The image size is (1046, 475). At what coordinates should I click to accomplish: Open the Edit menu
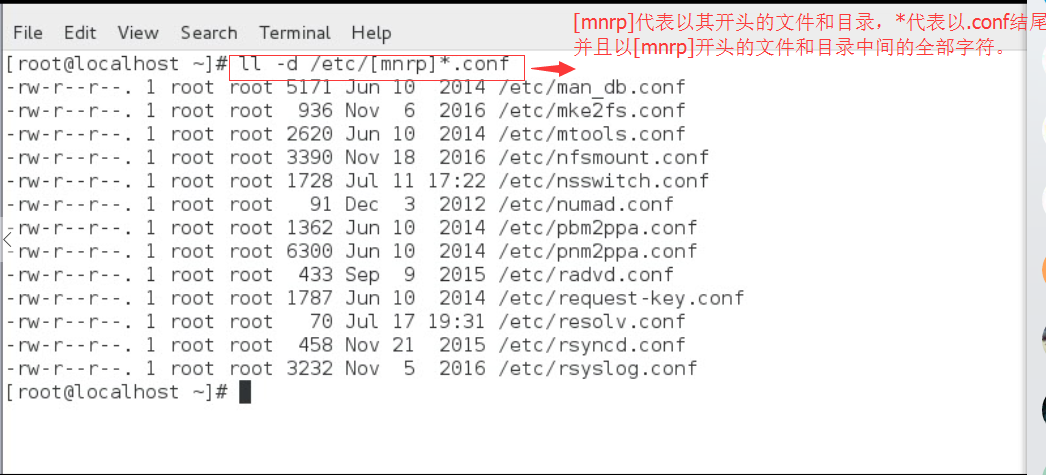pos(80,33)
